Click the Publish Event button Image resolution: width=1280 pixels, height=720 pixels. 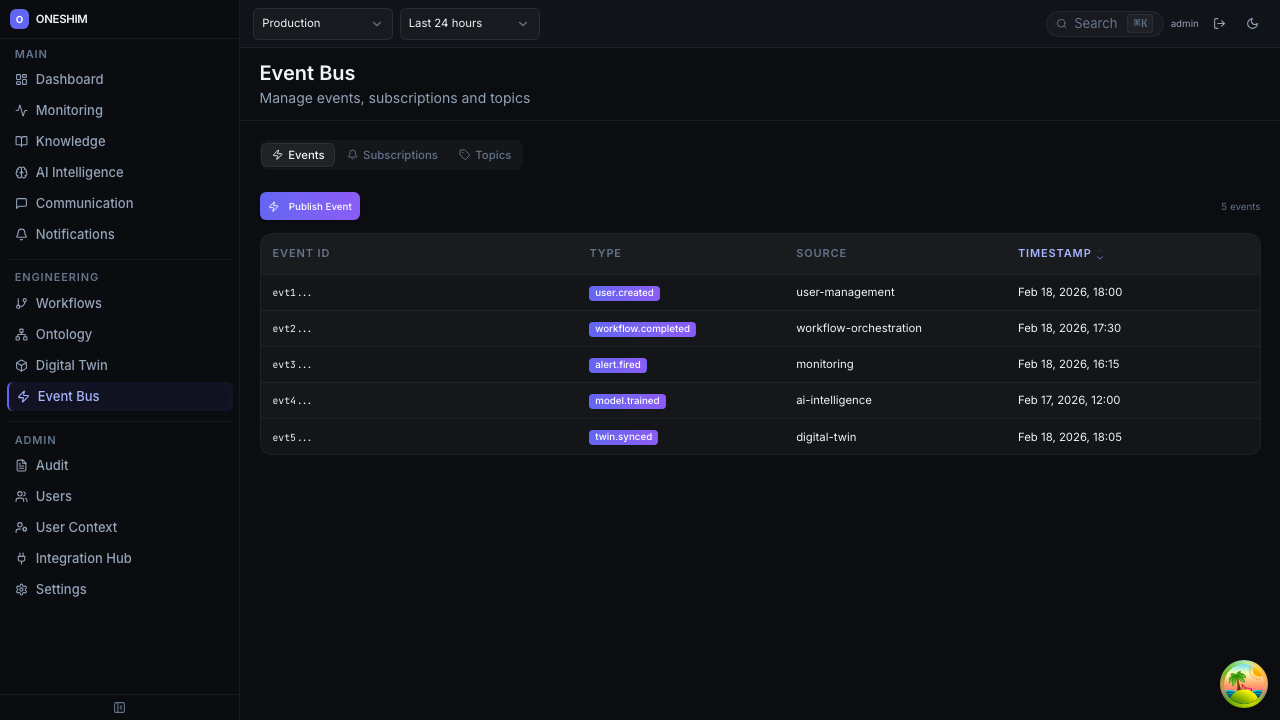click(310, 206)
